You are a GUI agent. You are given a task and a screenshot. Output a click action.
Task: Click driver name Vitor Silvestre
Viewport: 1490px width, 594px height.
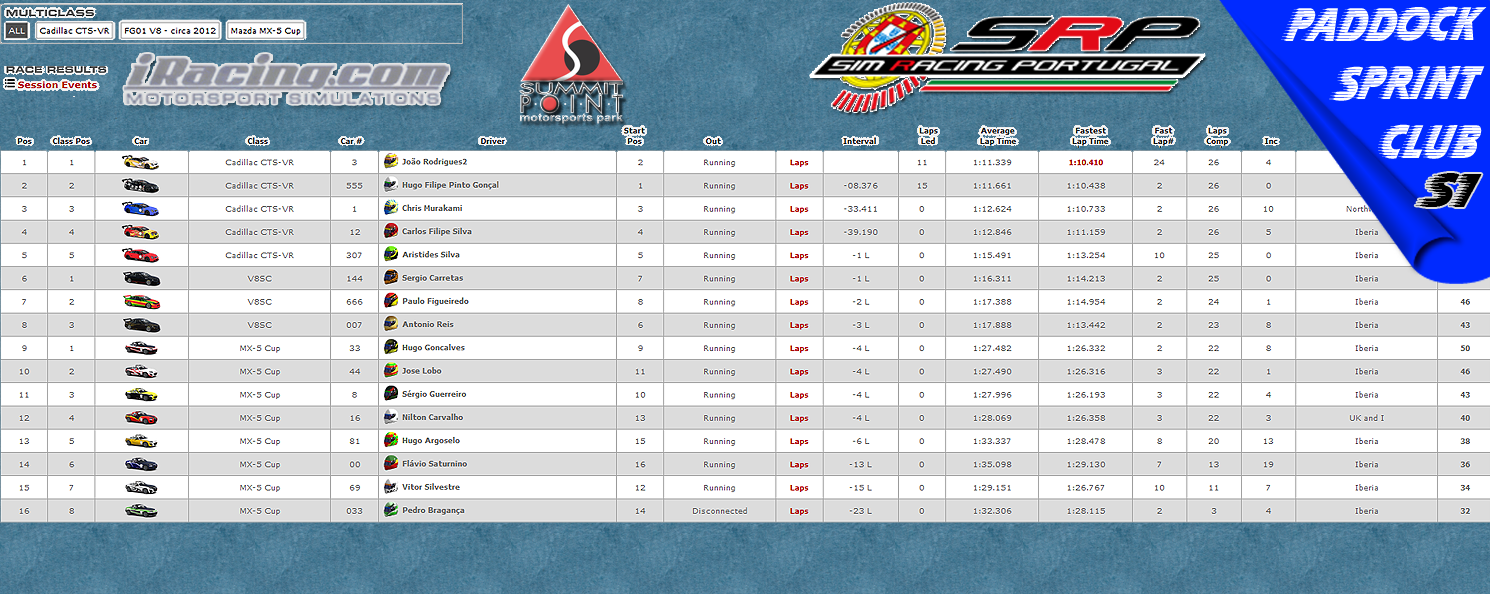[431, 488]
